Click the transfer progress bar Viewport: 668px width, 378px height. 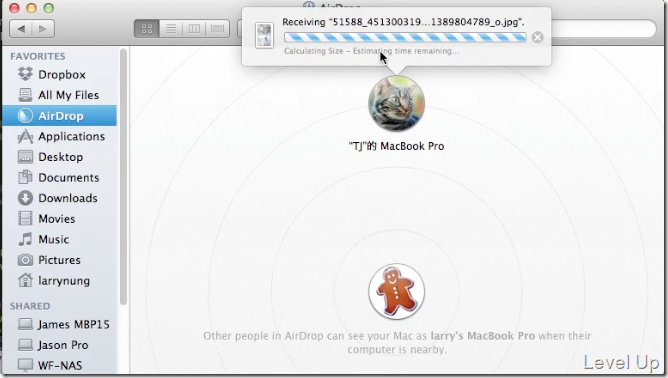(405, 38)
